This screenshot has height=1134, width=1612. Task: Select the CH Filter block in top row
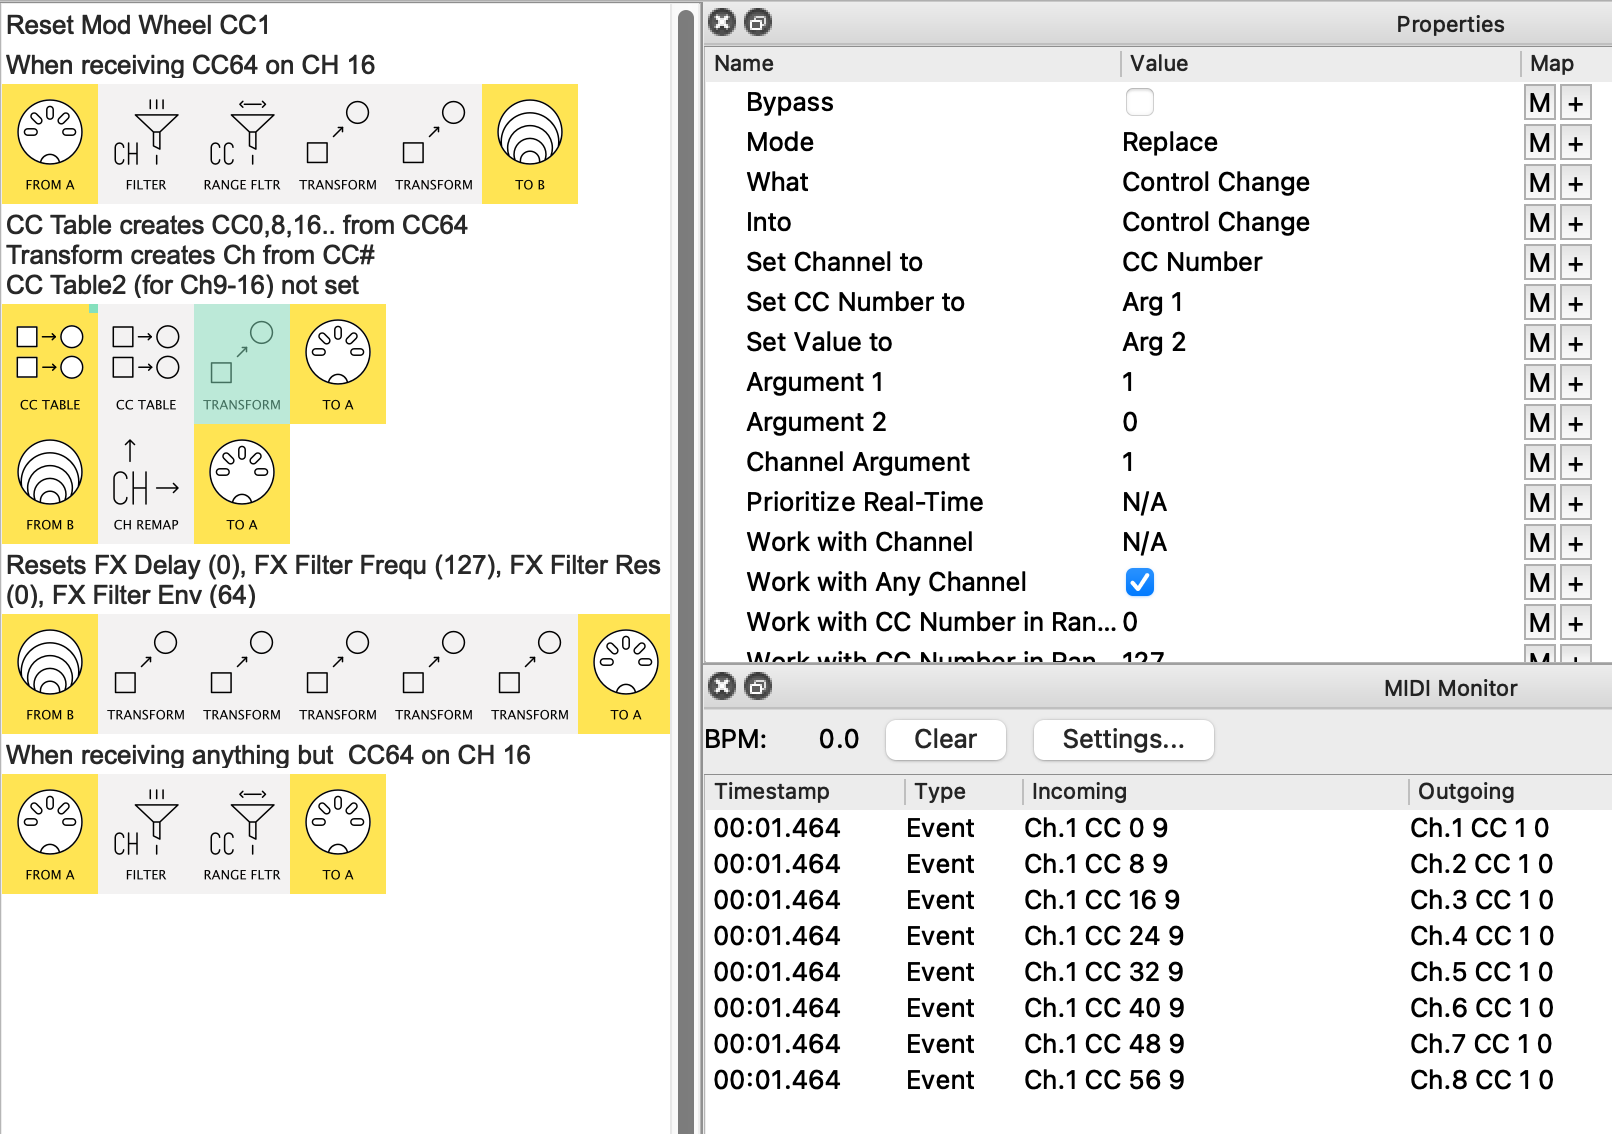pyautogui.click(x=145, y=144)
